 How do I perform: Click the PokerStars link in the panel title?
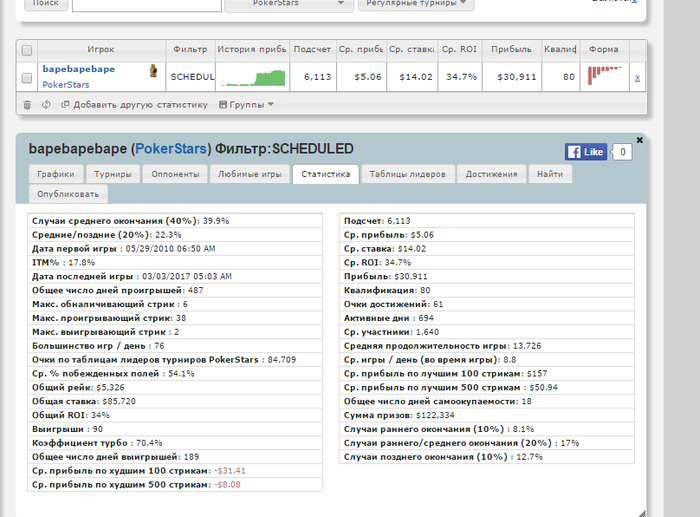click(171, 149)
